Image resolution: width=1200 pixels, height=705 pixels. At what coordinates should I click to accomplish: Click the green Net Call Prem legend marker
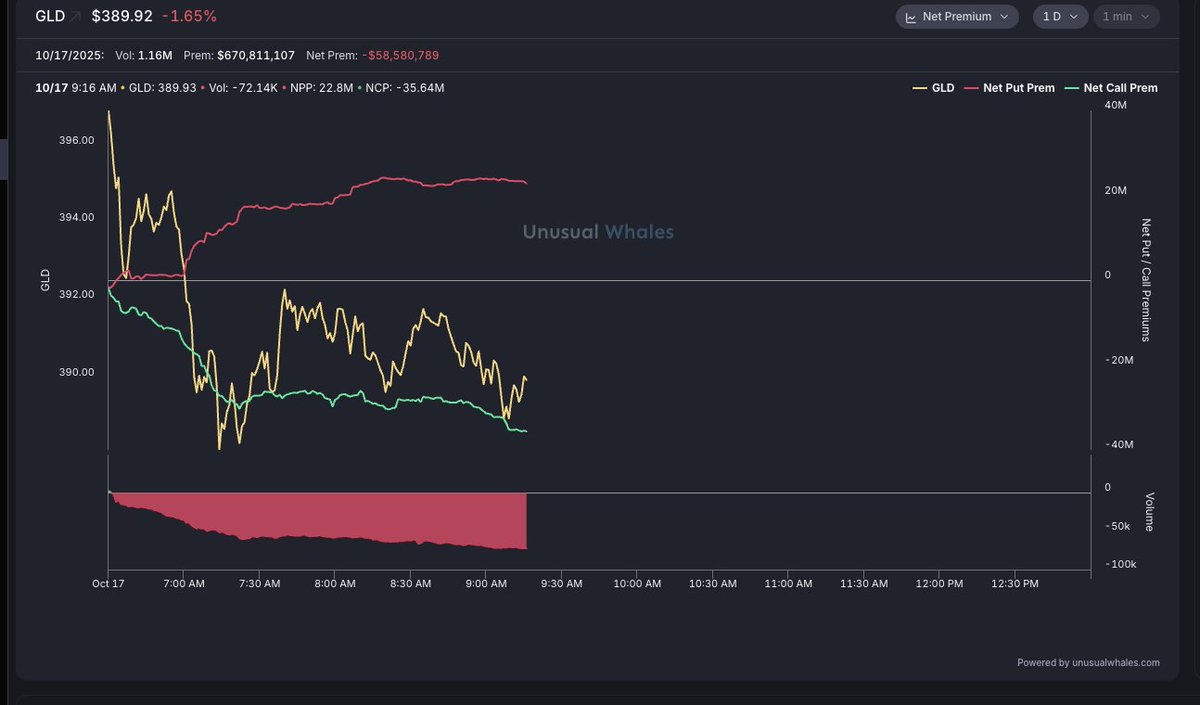coord(1074,88)
